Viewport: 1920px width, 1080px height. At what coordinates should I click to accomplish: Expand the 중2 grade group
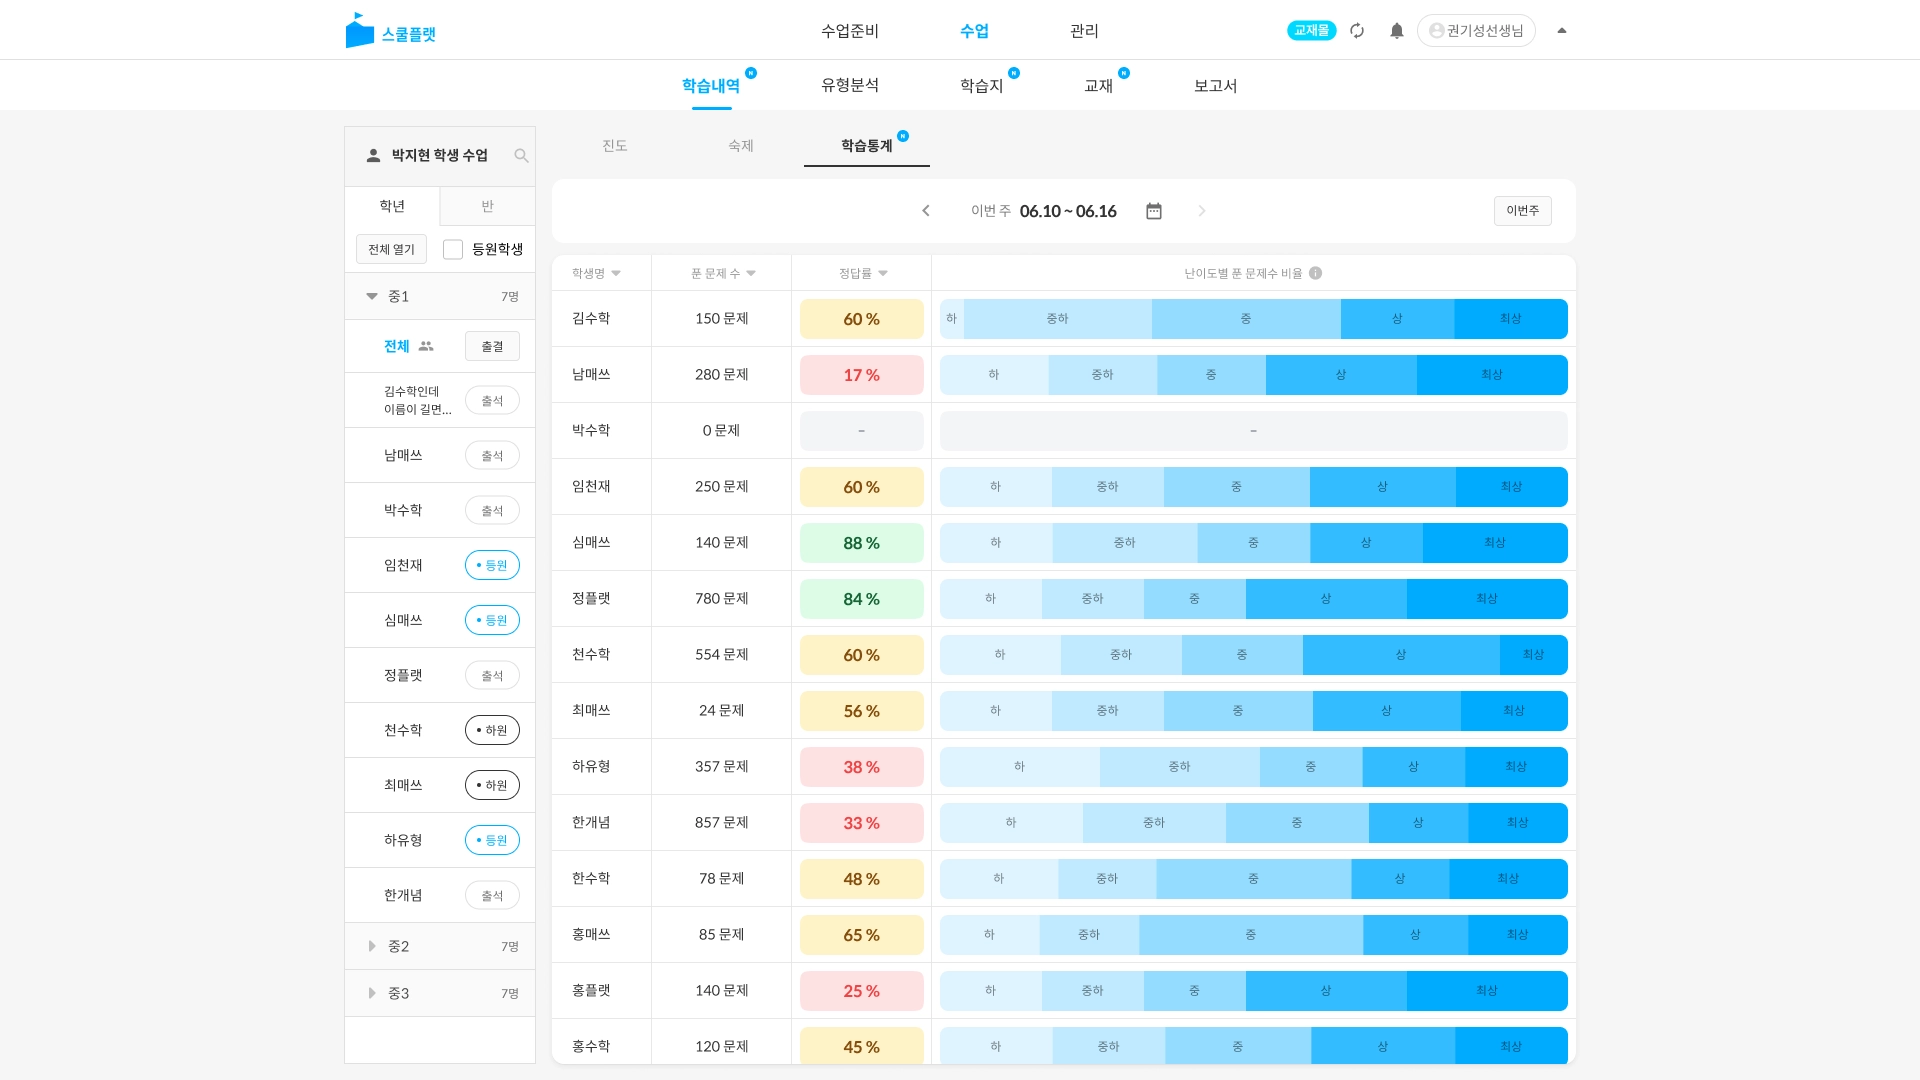[x=372, y=946]
